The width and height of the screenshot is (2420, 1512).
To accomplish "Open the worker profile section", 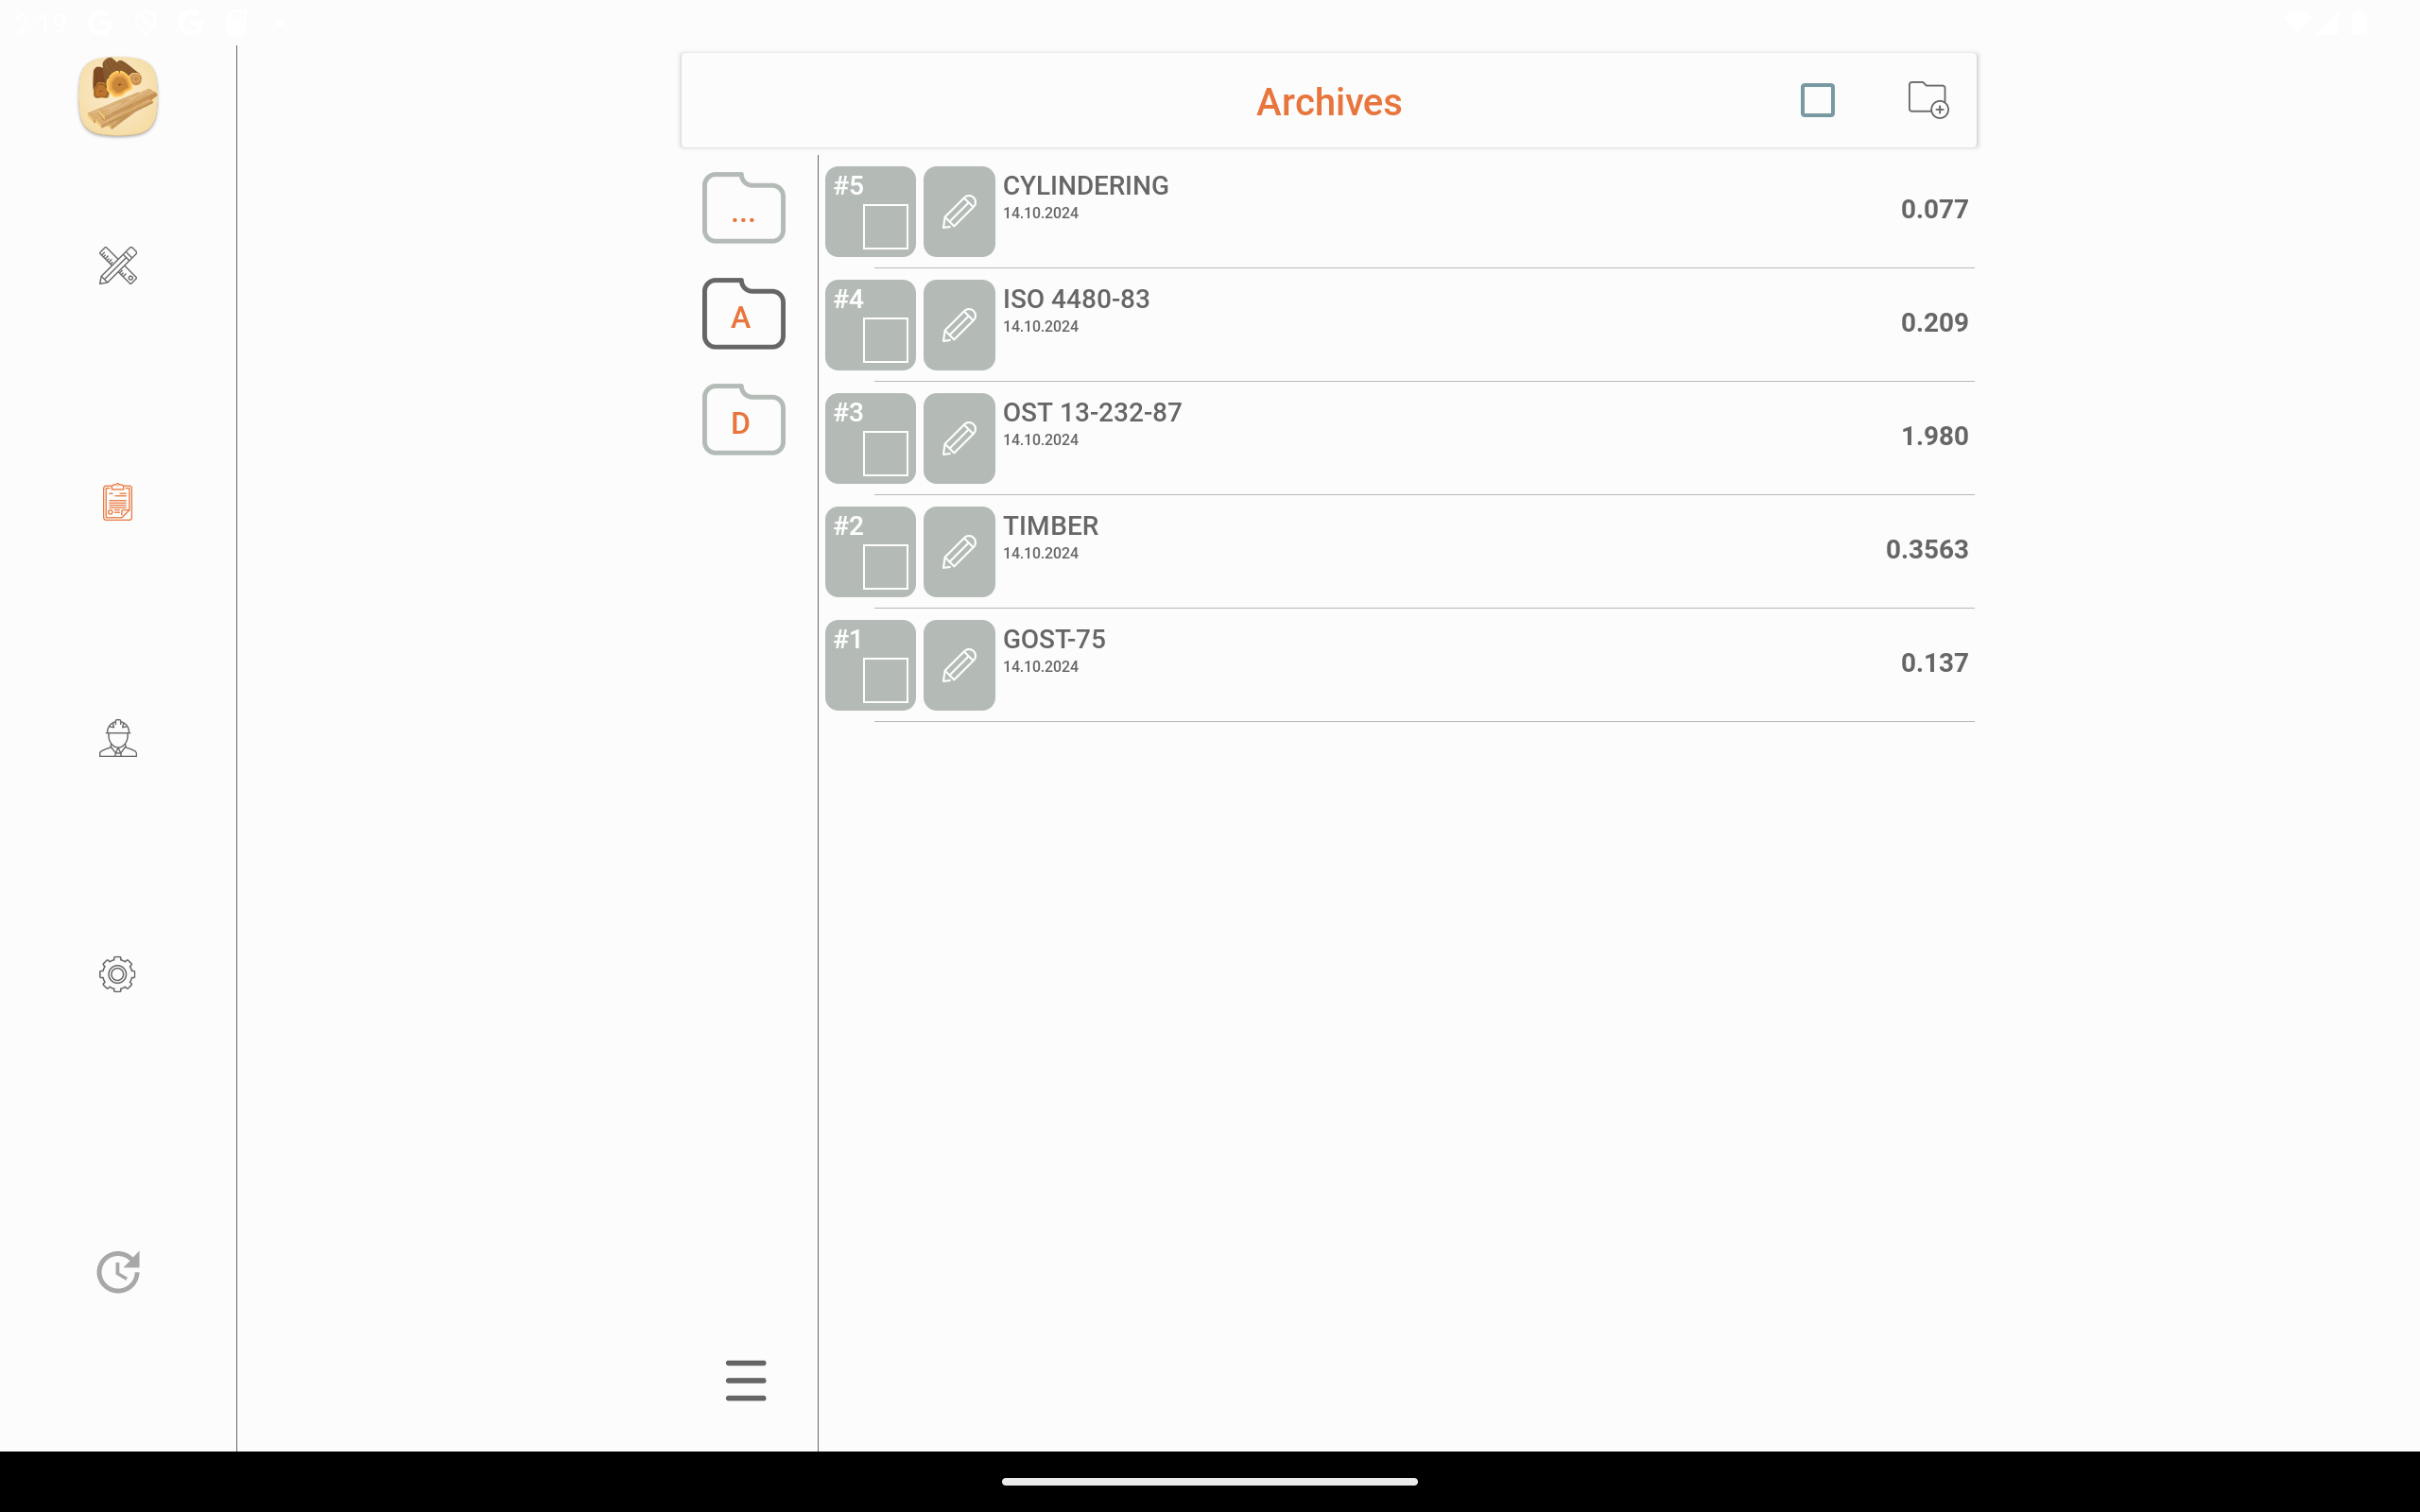I will (118, 738).
